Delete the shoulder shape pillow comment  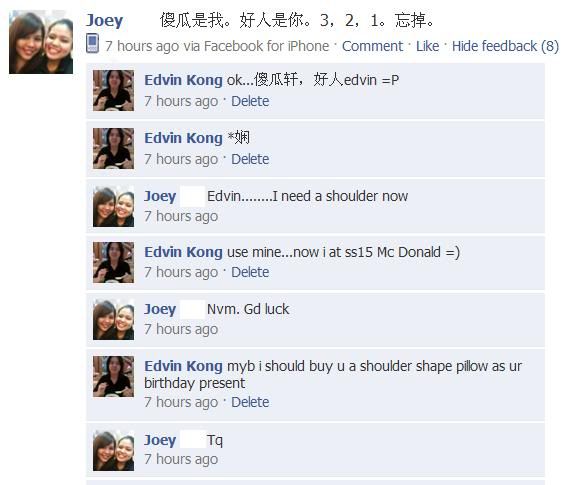click(250, 402)
